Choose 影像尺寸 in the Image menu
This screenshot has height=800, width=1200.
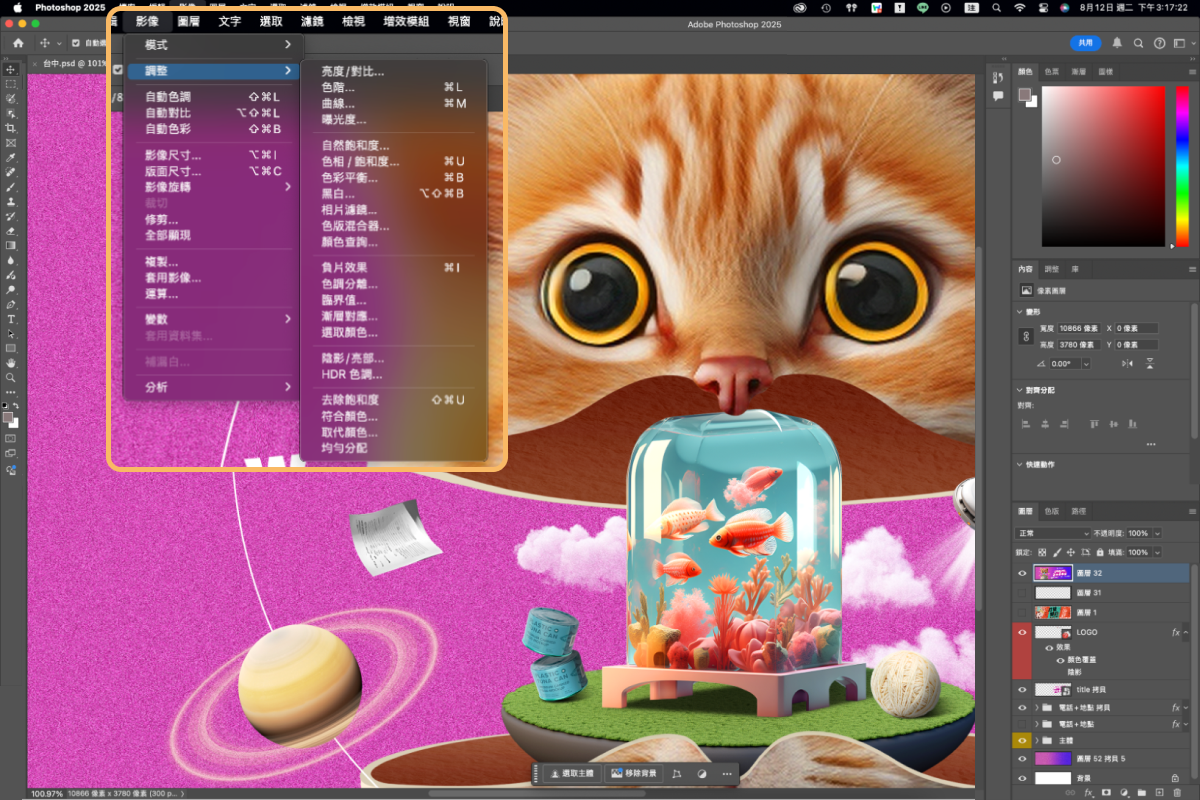[173, 155]
